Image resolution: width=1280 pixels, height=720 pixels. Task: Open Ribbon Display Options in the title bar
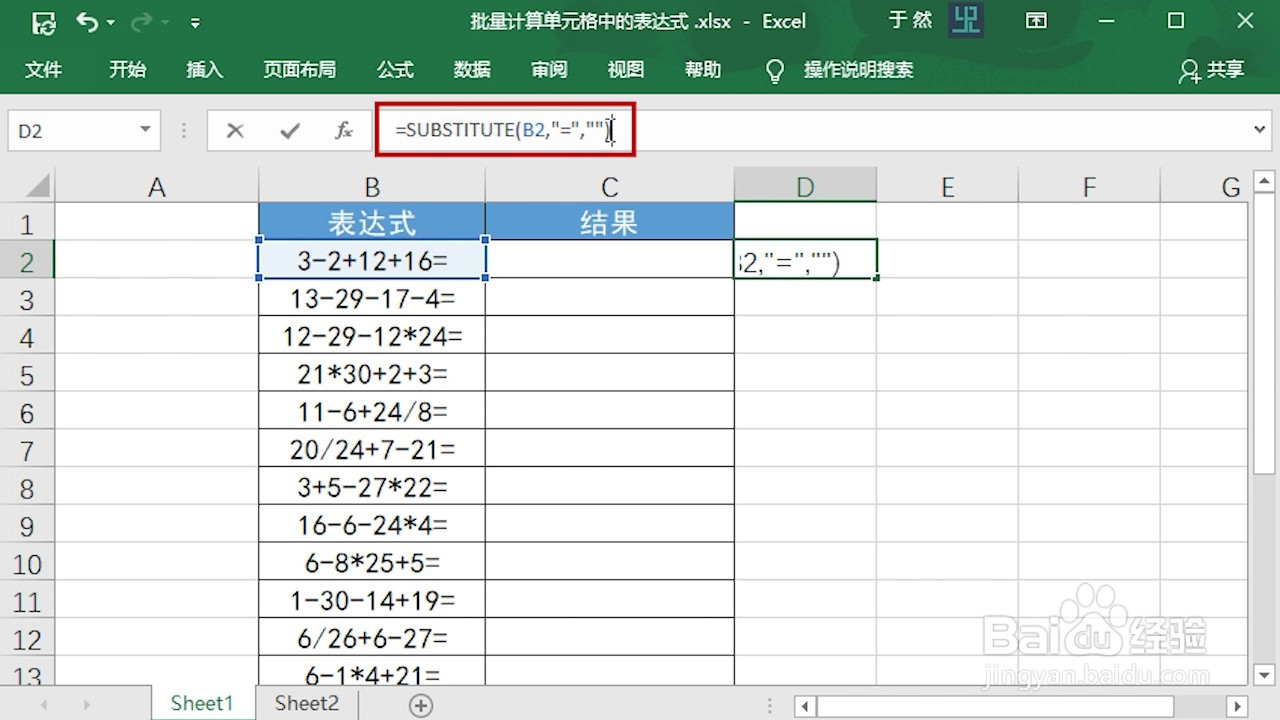click(1037, 21)
